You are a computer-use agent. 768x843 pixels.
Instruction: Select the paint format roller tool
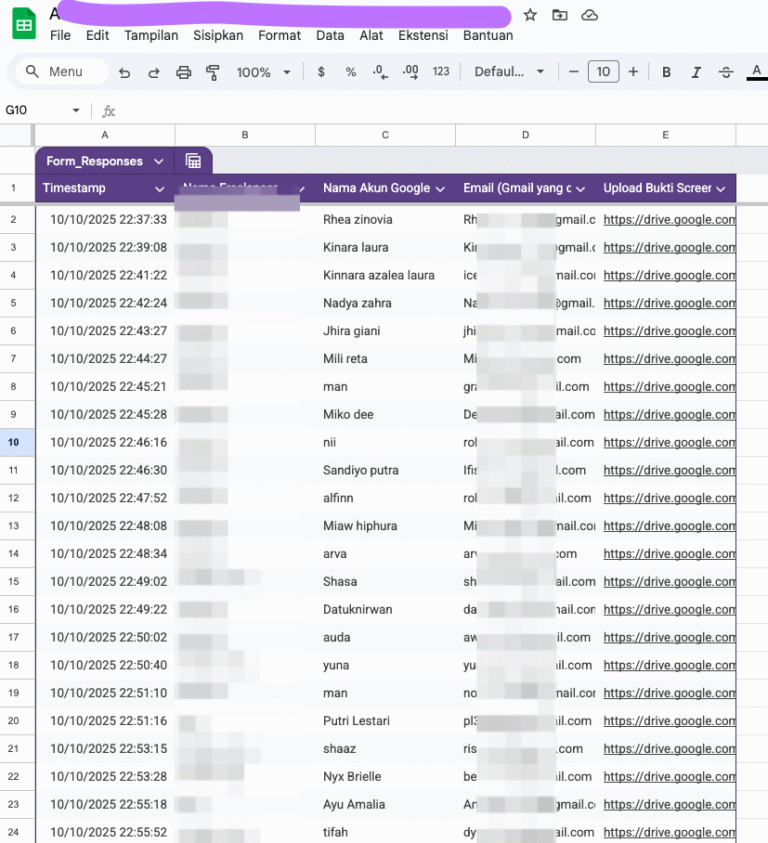pos(212,72)
